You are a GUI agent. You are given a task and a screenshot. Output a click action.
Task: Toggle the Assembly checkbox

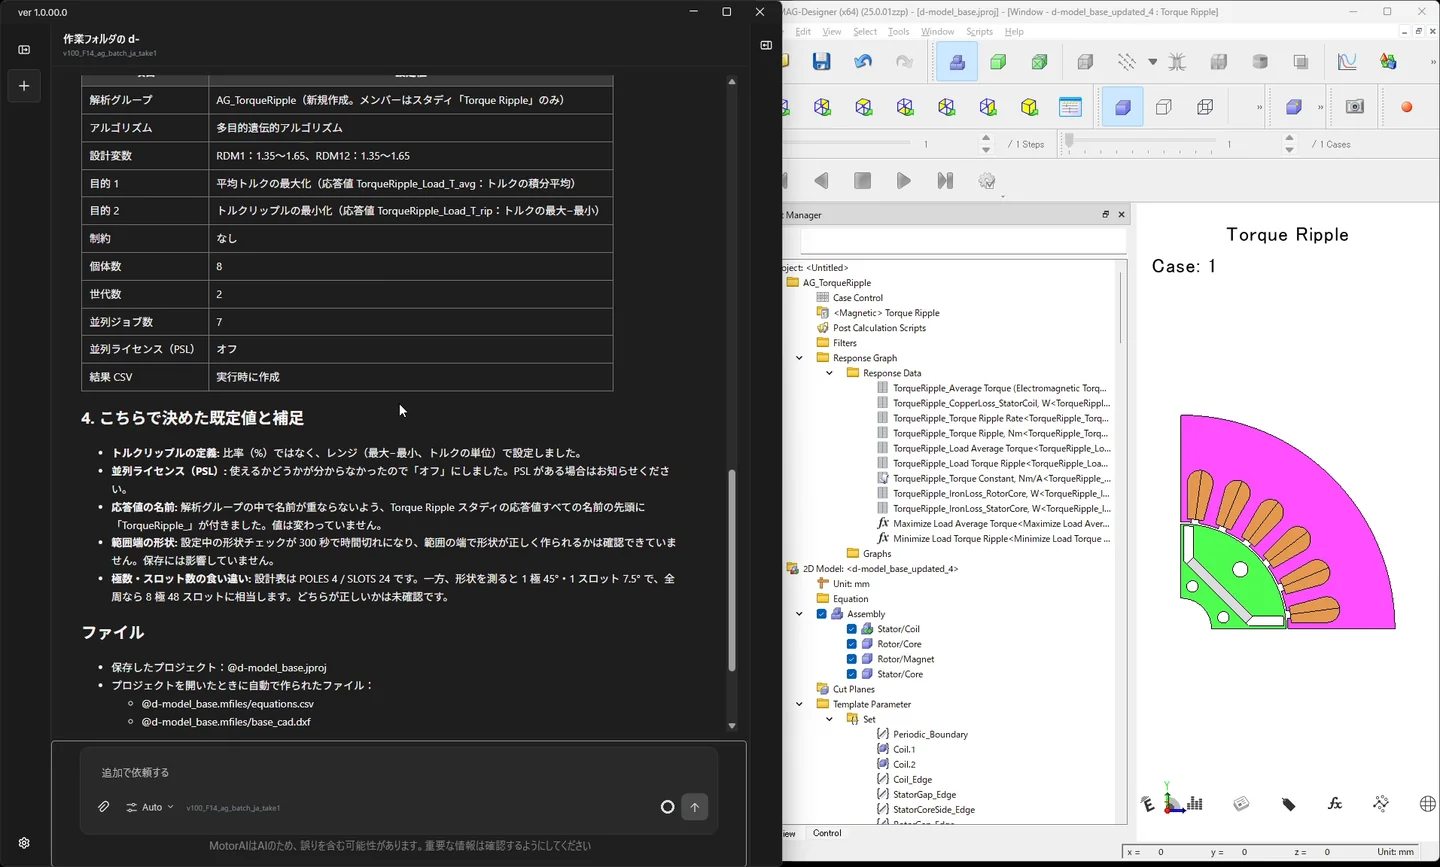(x=822, y=614)
